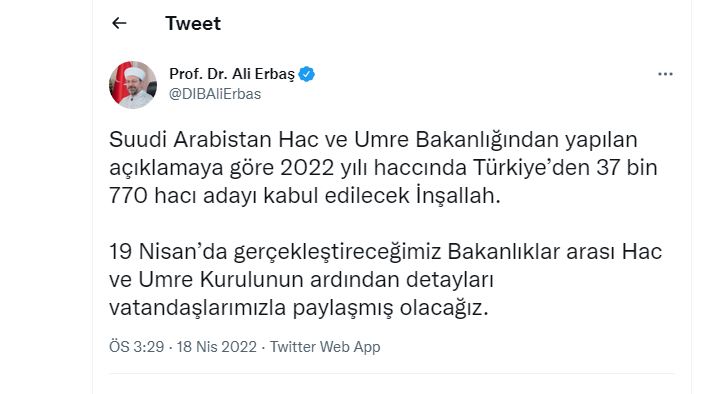705x394 pixels.
Task: Go back using the left arrow icon
Action: (x=119, y=23)
